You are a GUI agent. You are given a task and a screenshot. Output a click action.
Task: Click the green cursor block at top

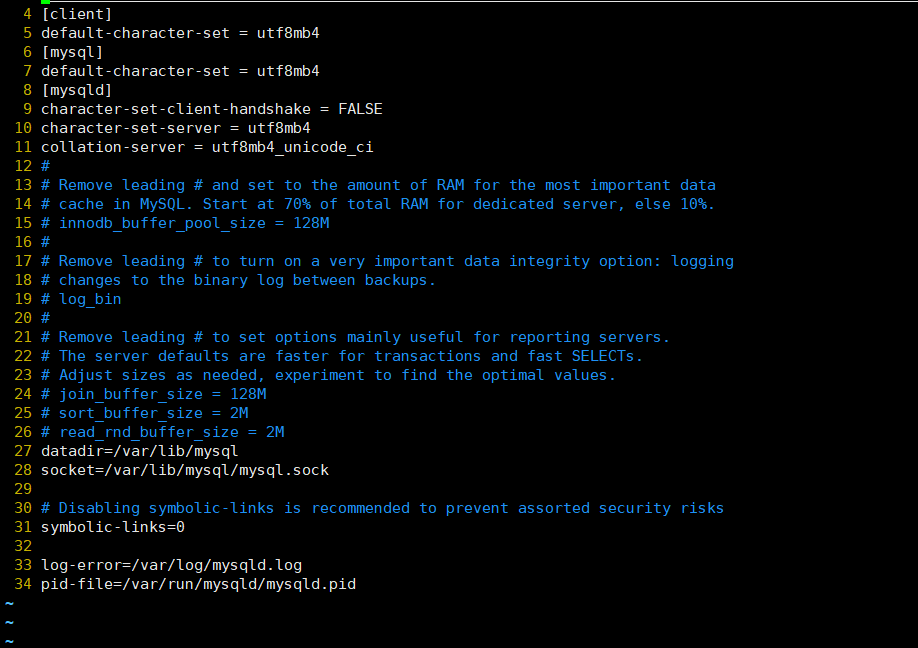46,2
